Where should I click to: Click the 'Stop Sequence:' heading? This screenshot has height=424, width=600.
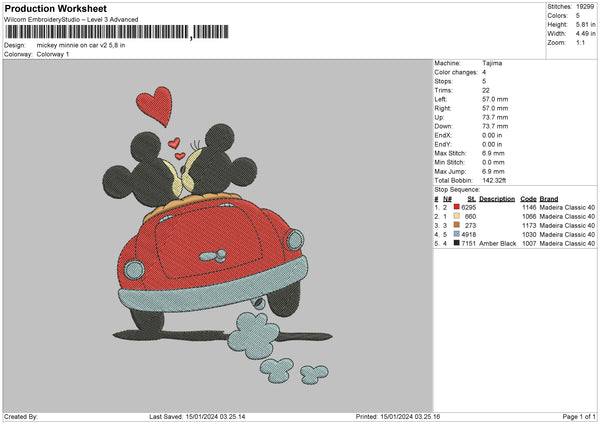tap(457, 190)
